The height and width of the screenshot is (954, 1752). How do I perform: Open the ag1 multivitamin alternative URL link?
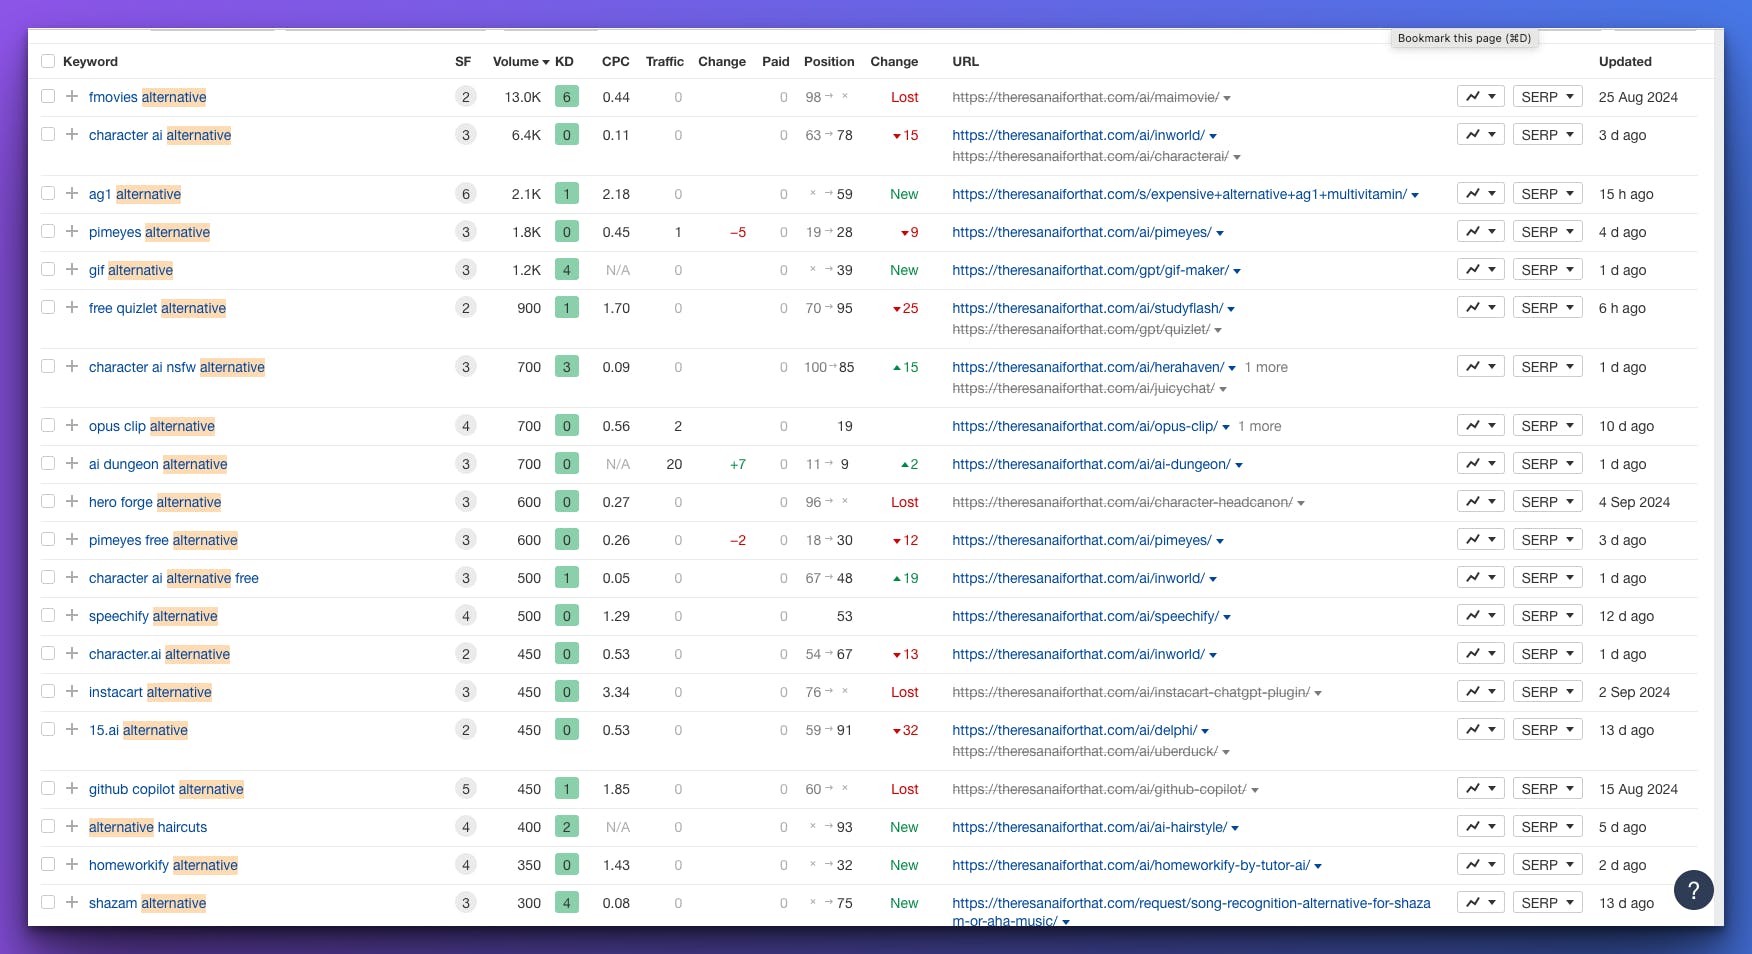click(x=1179, y=194)
